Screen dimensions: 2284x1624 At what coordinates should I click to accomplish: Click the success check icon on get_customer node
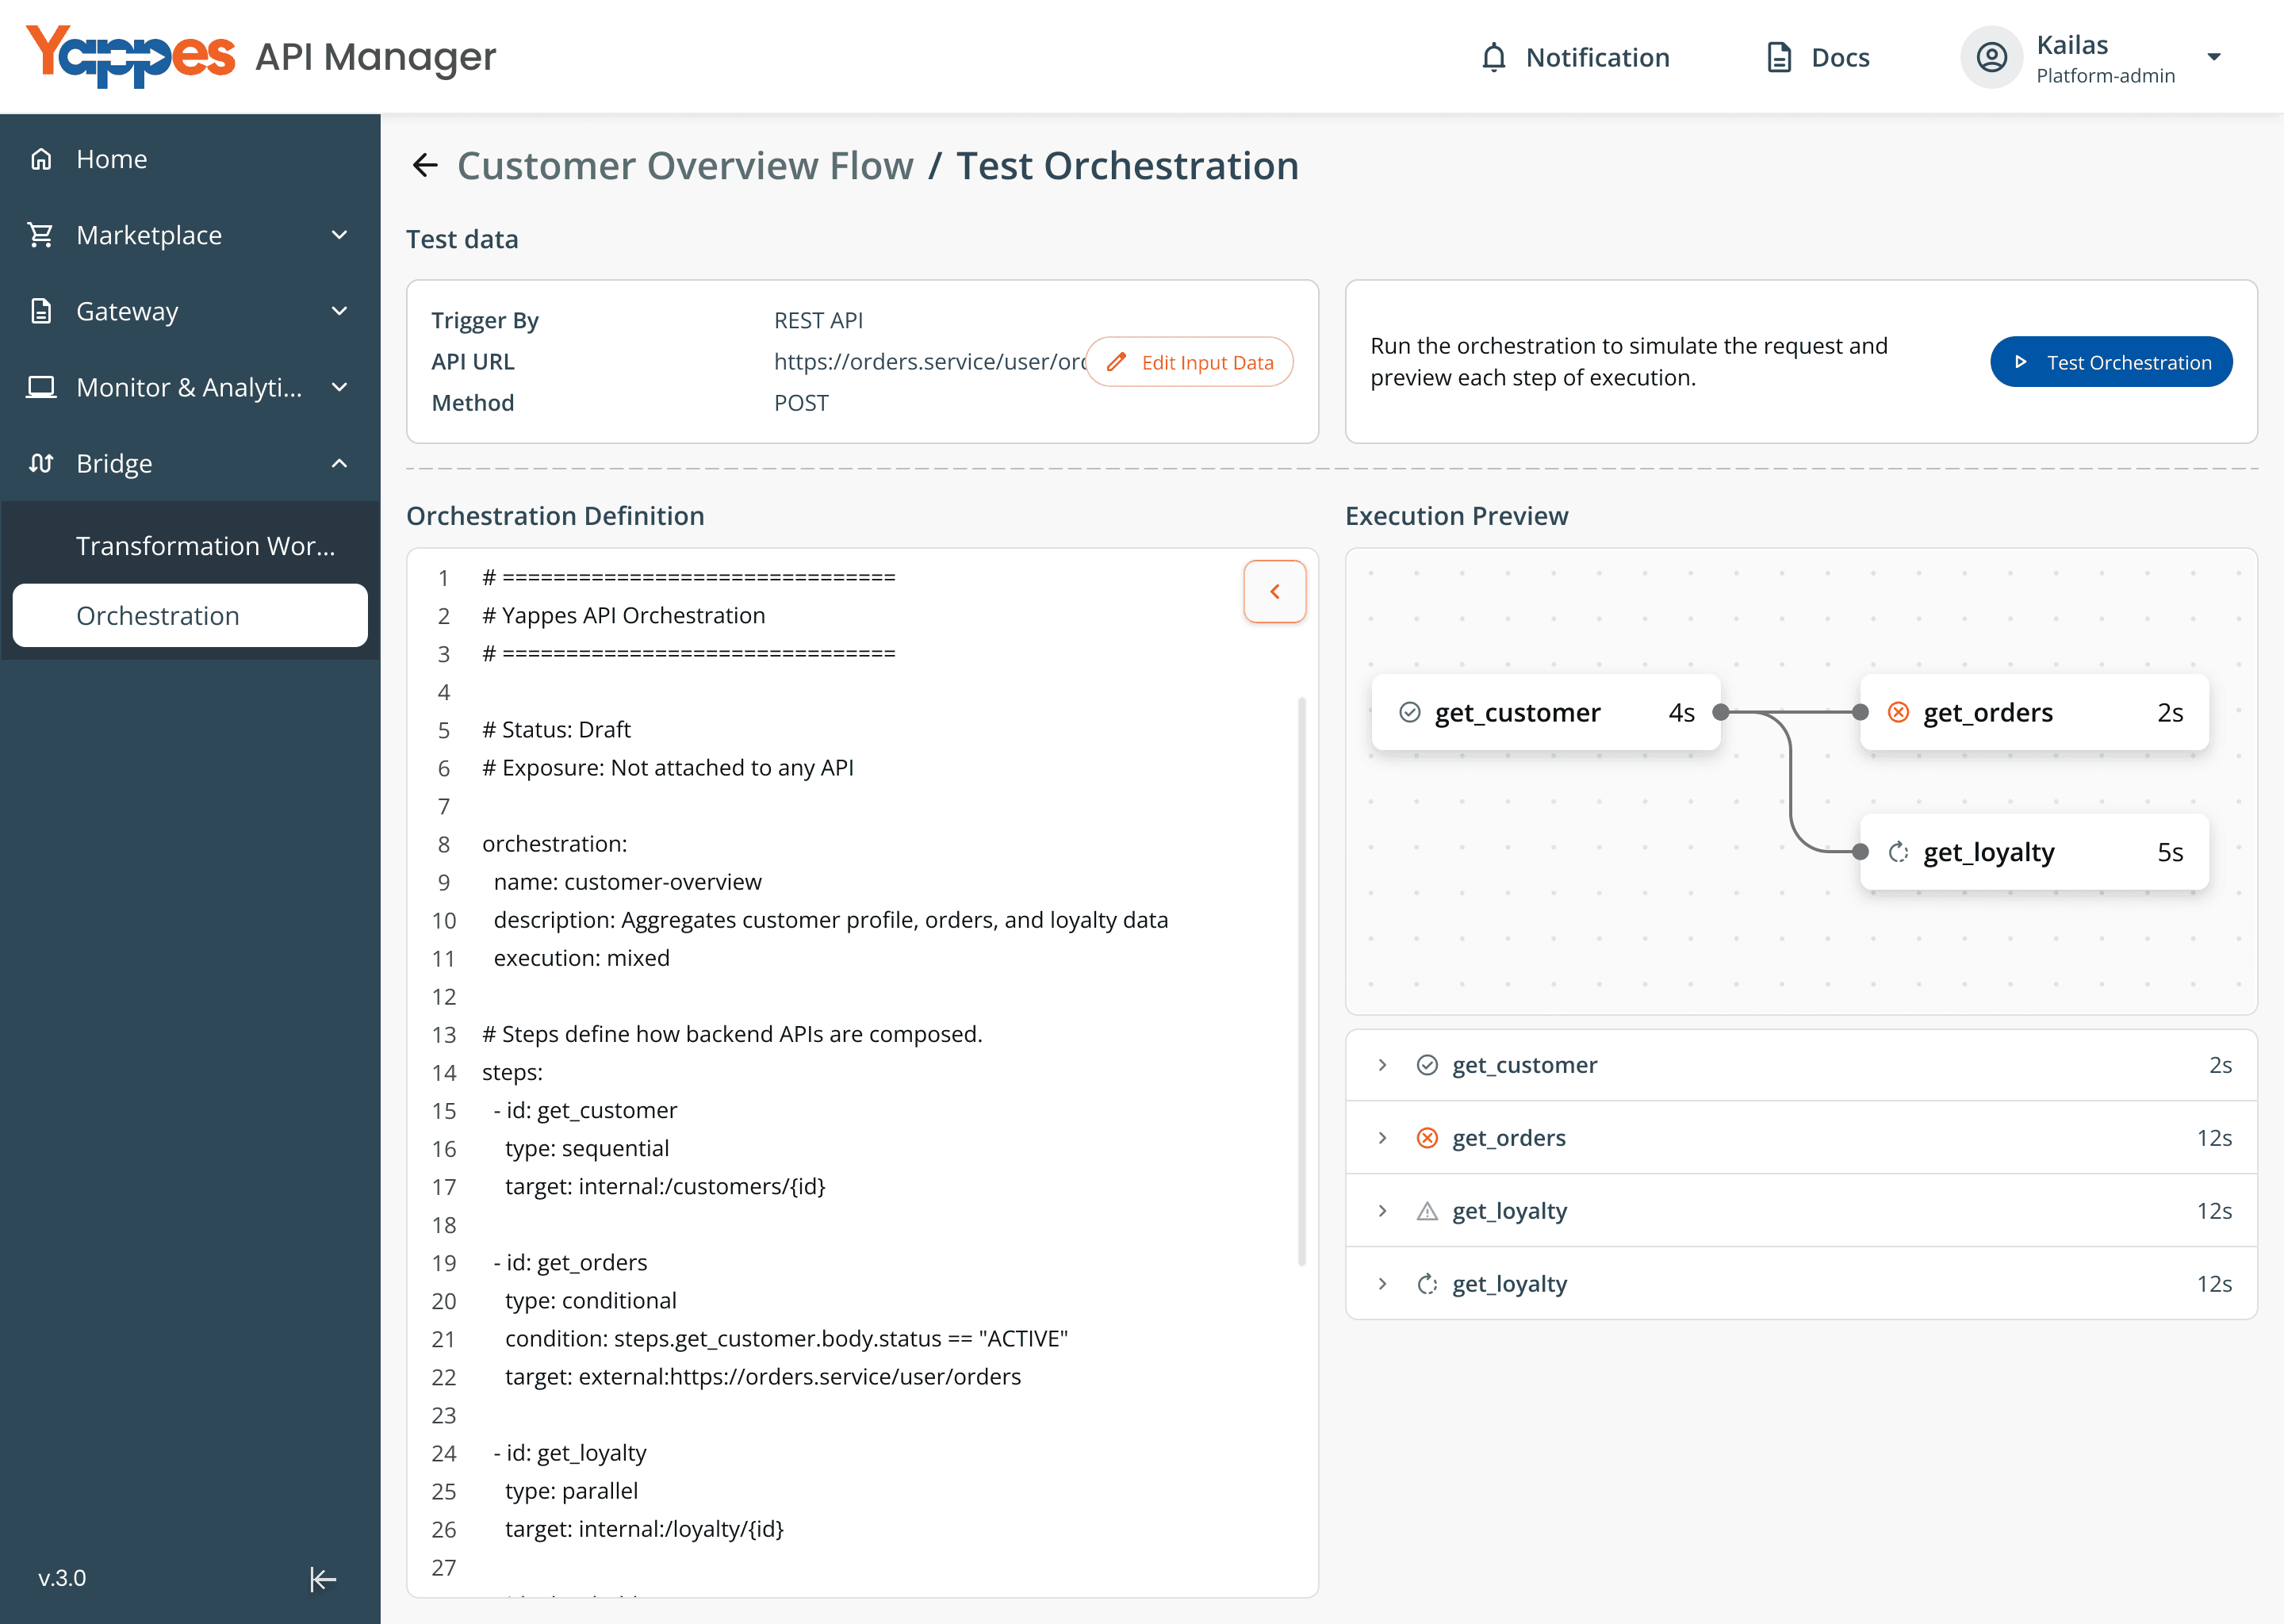(x=1410, y=713)
